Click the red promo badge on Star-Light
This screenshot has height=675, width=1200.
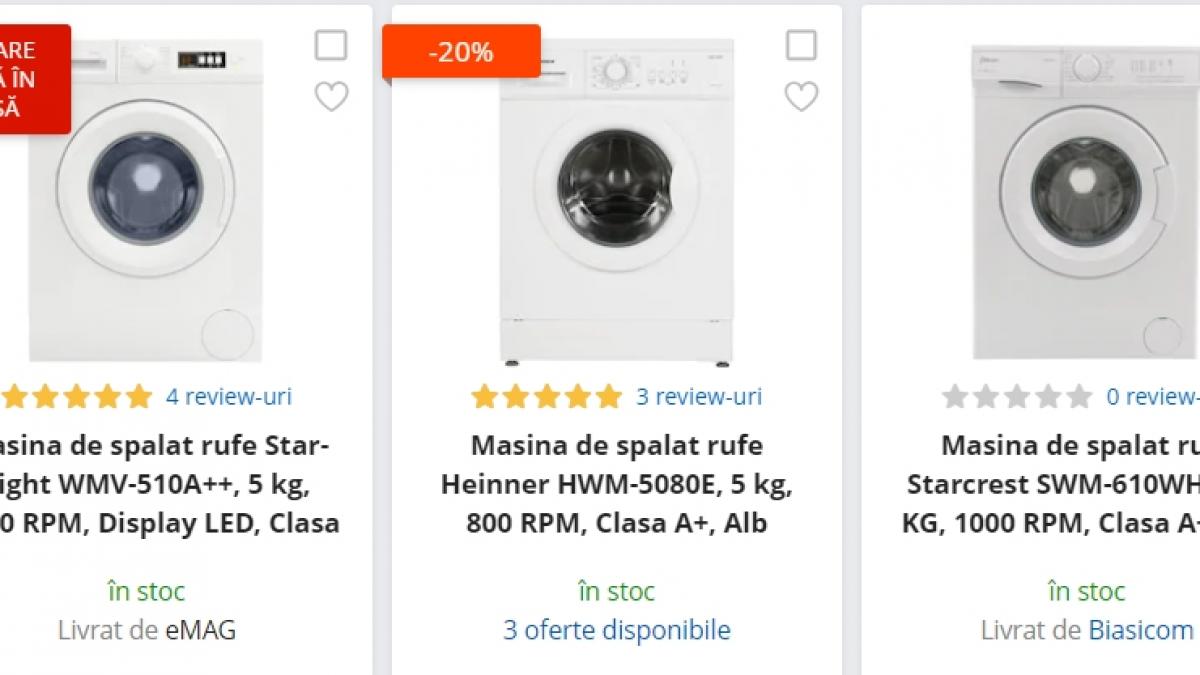coord(30,78)
